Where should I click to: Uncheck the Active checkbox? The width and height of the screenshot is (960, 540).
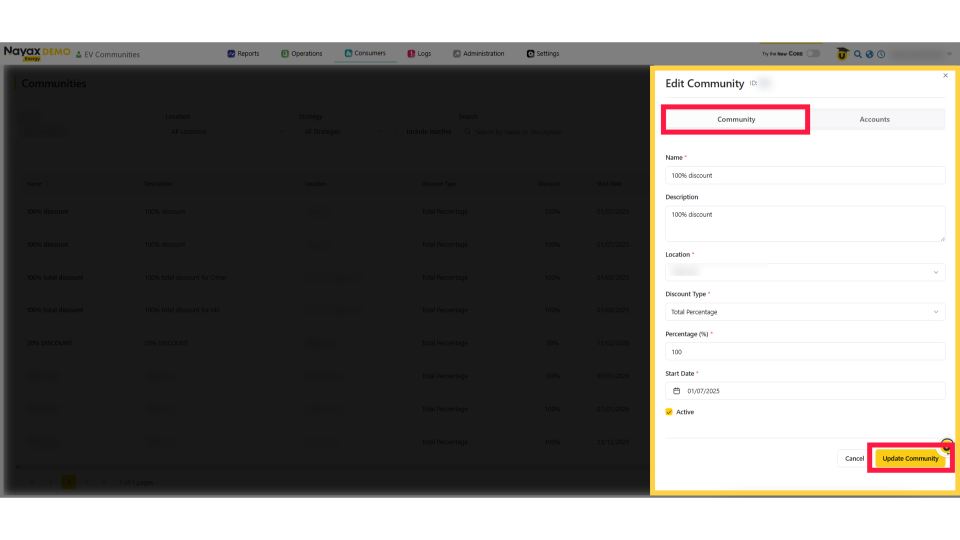(669, 412)
